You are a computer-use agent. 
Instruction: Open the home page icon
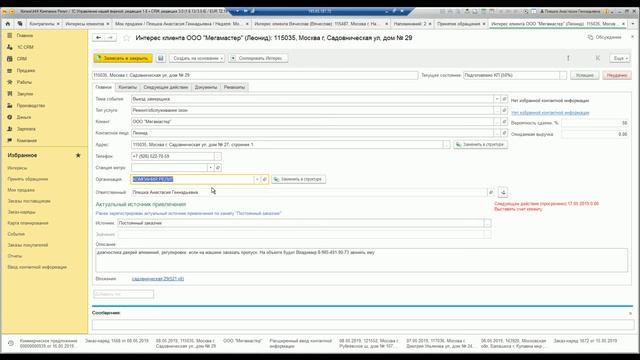click(x=7, y=24)
